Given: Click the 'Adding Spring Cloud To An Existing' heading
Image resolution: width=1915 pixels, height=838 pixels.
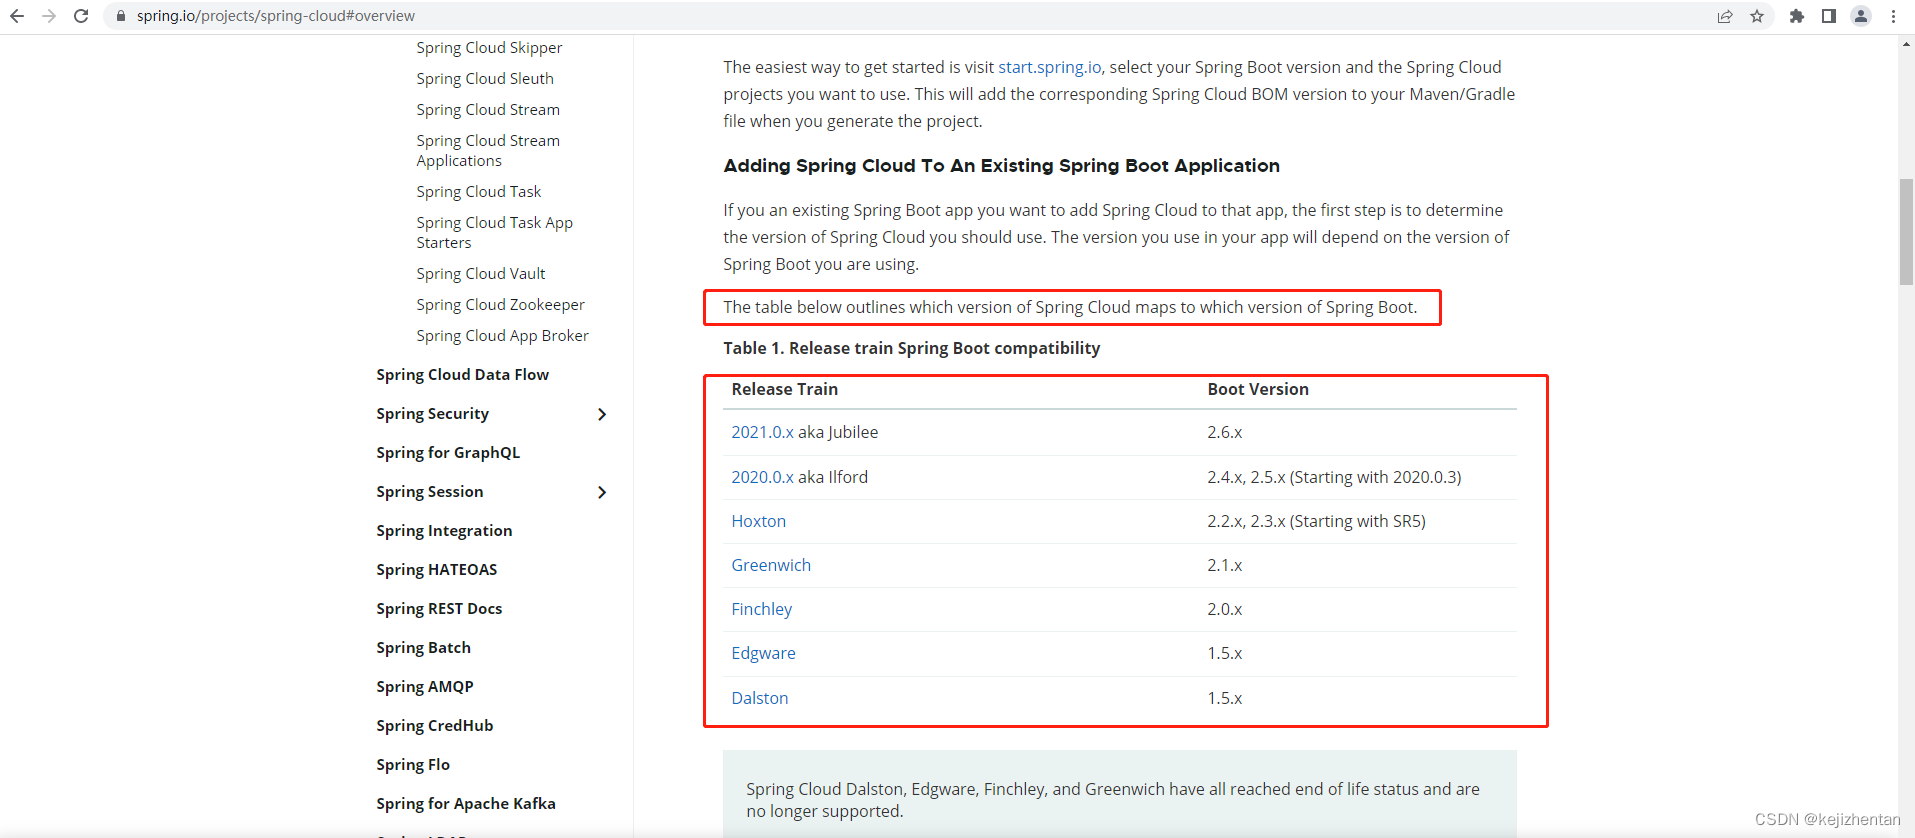Looking at the screenshot, I should tap(1002, 166).
